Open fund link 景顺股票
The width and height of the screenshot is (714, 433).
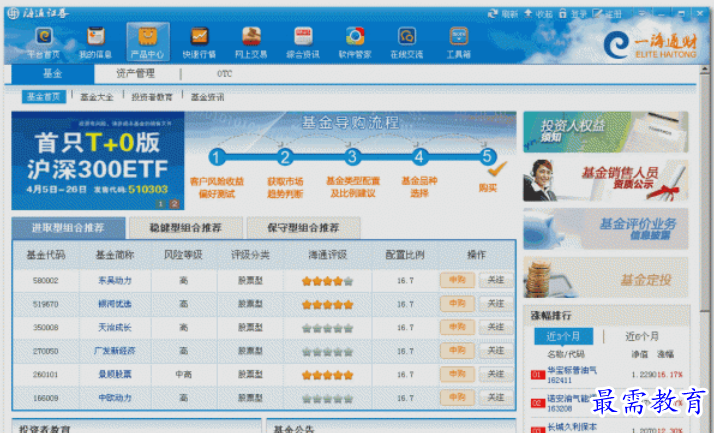pyautogui.click(x=115, y=374)
